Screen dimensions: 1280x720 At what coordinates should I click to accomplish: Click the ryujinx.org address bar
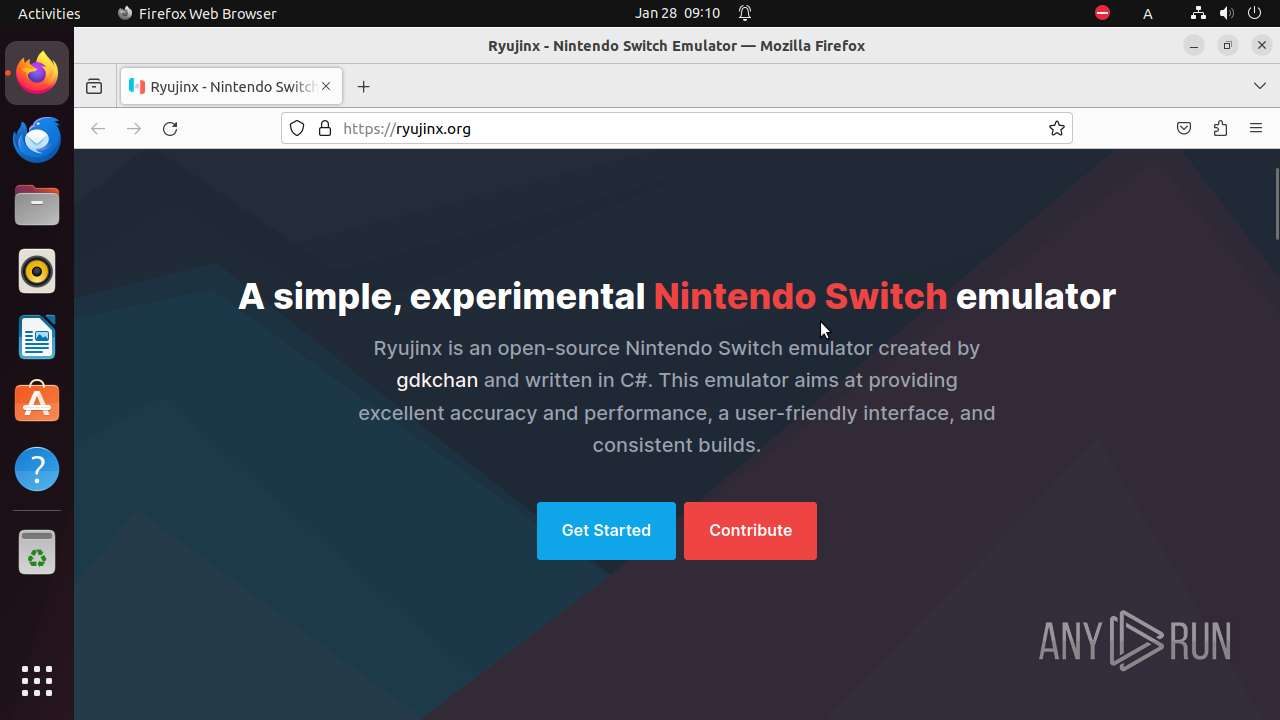click(x=677, y=128)
